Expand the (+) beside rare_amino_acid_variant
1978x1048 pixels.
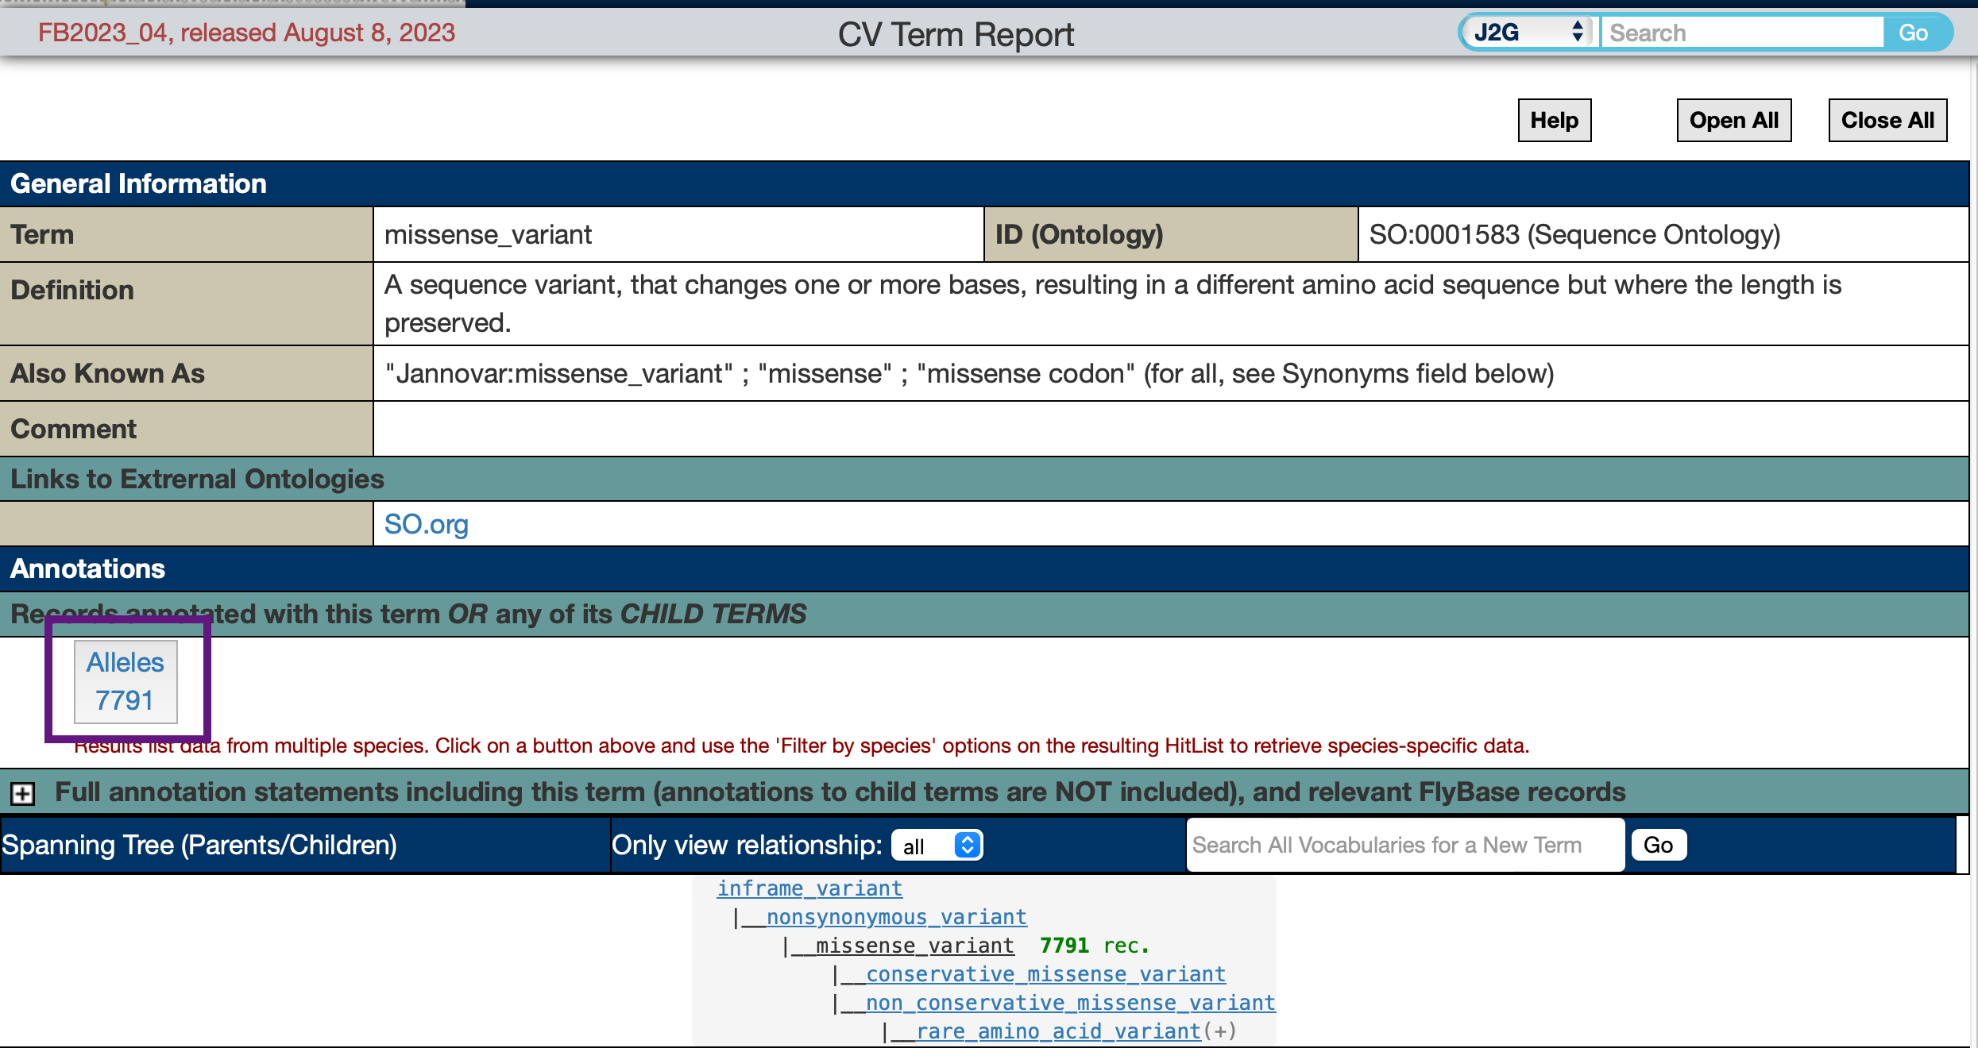pos(1220,1032)
